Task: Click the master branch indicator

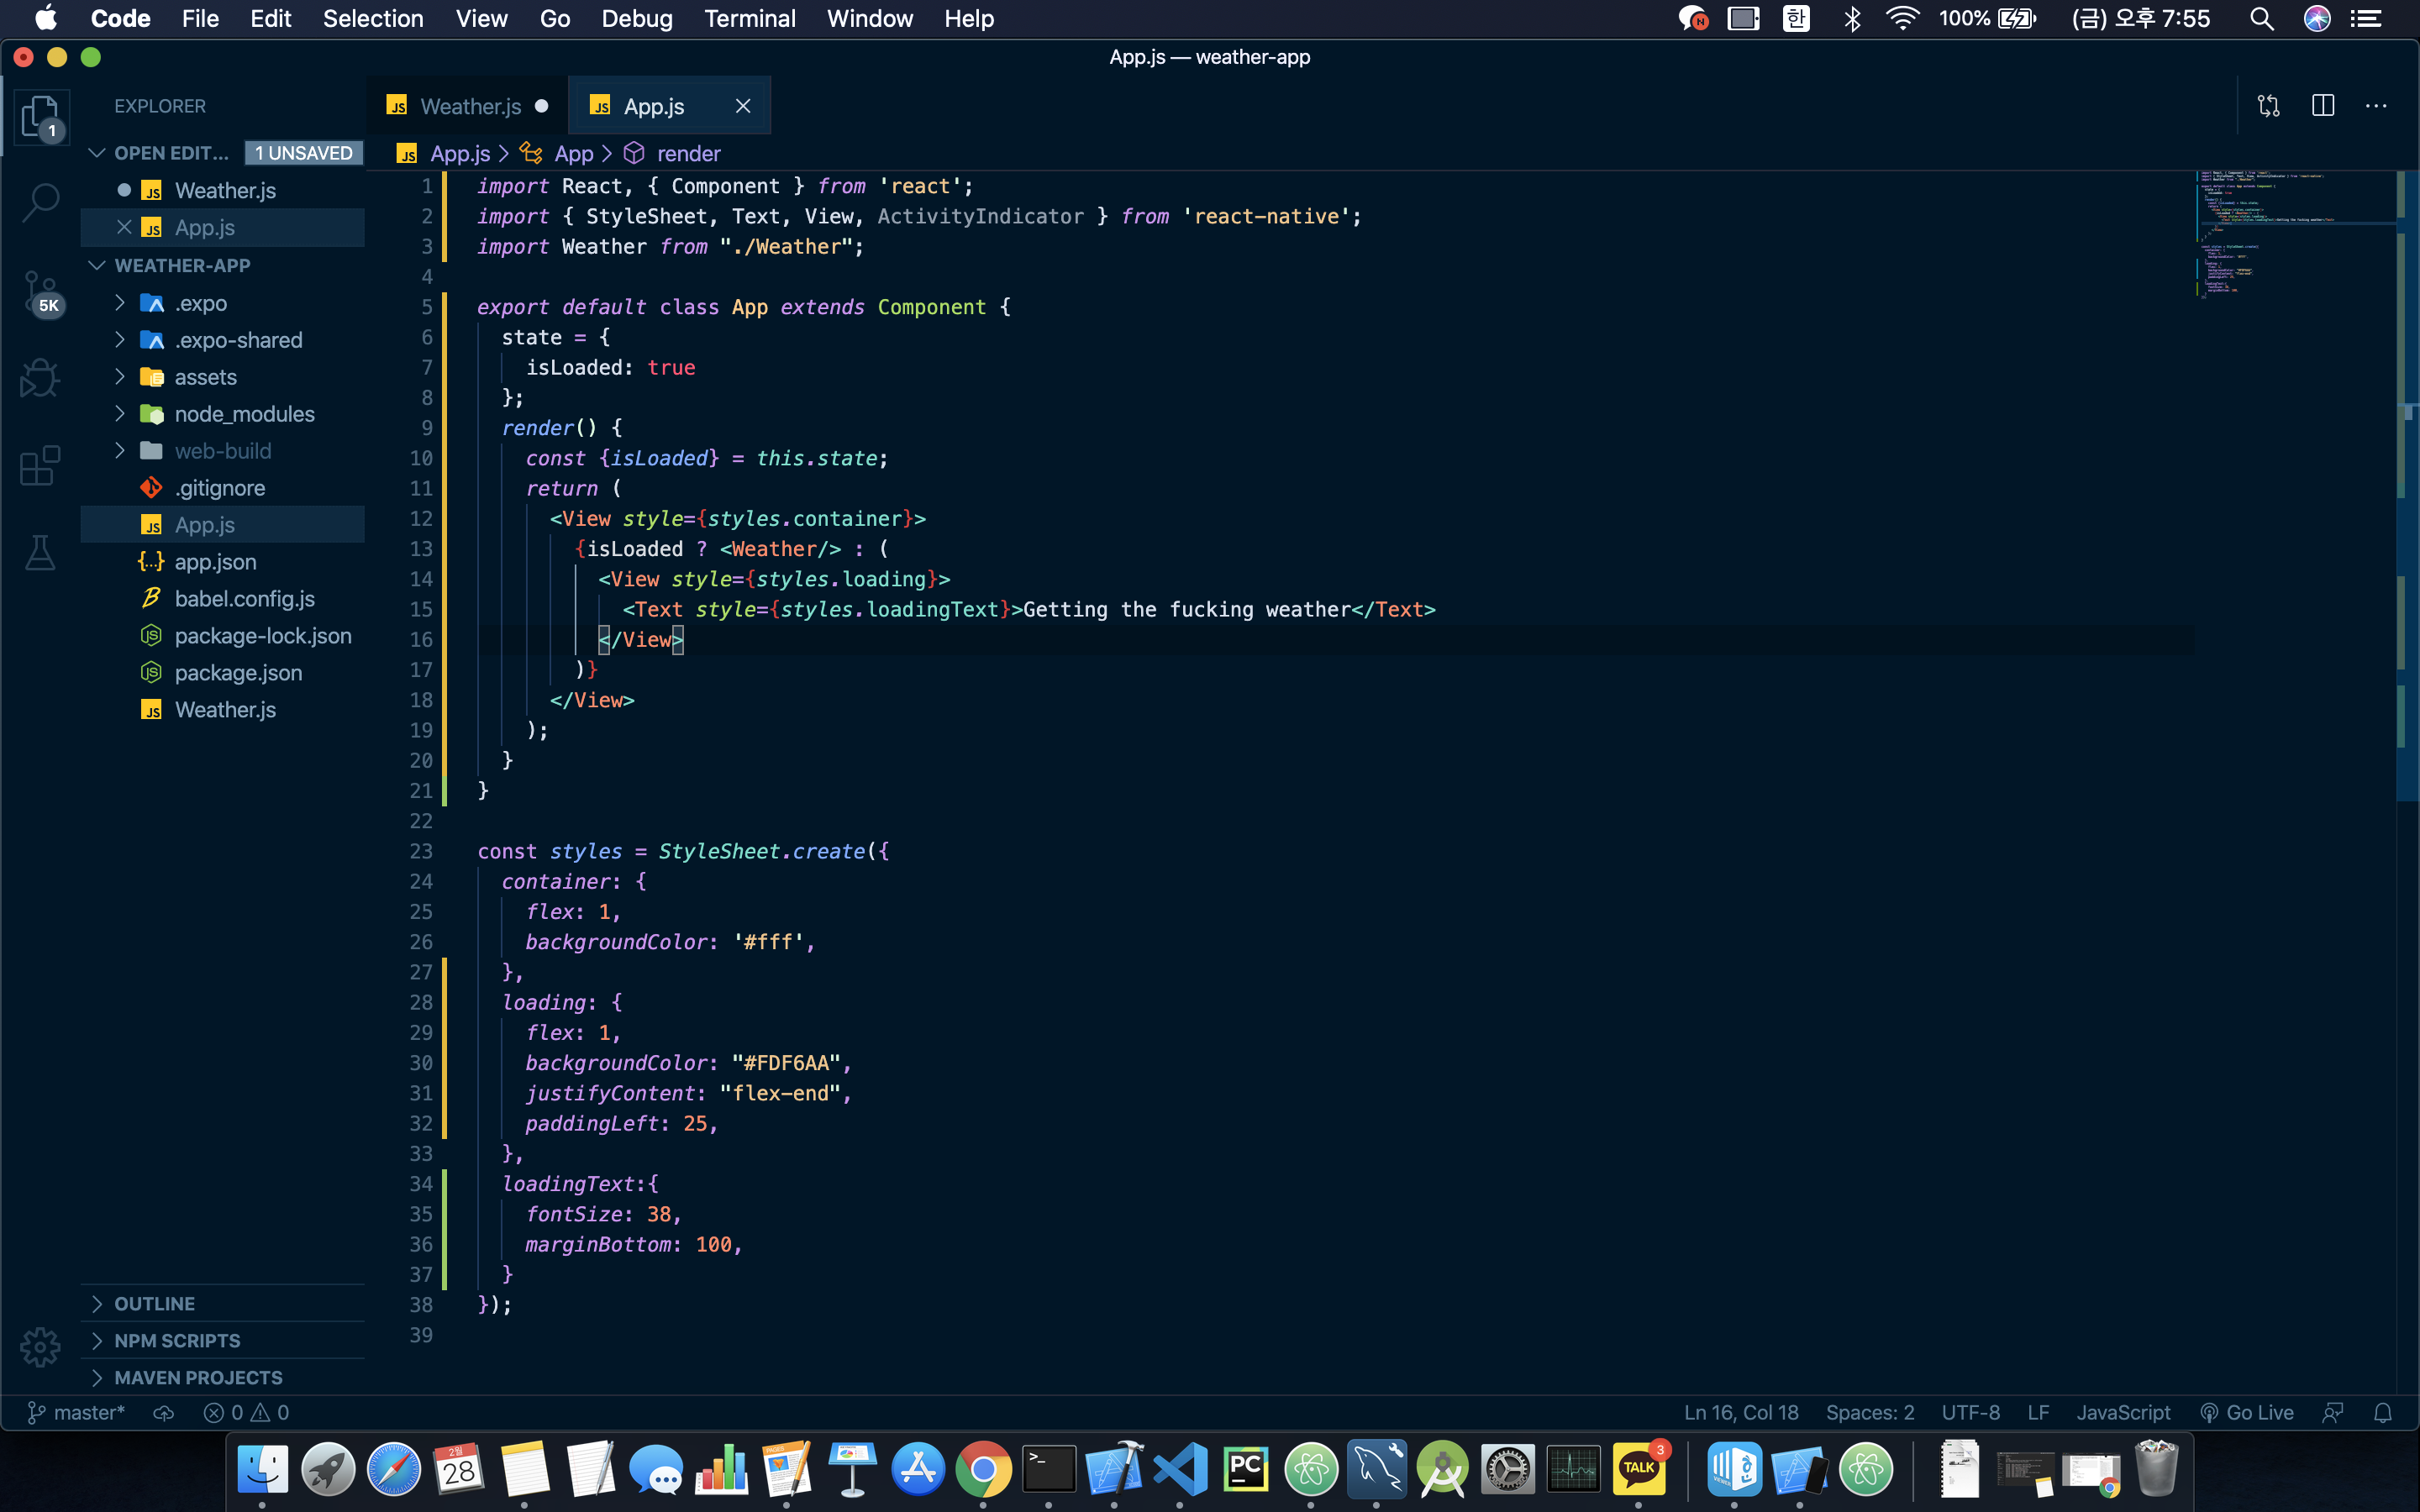Action: click(x=76, y=1412)
